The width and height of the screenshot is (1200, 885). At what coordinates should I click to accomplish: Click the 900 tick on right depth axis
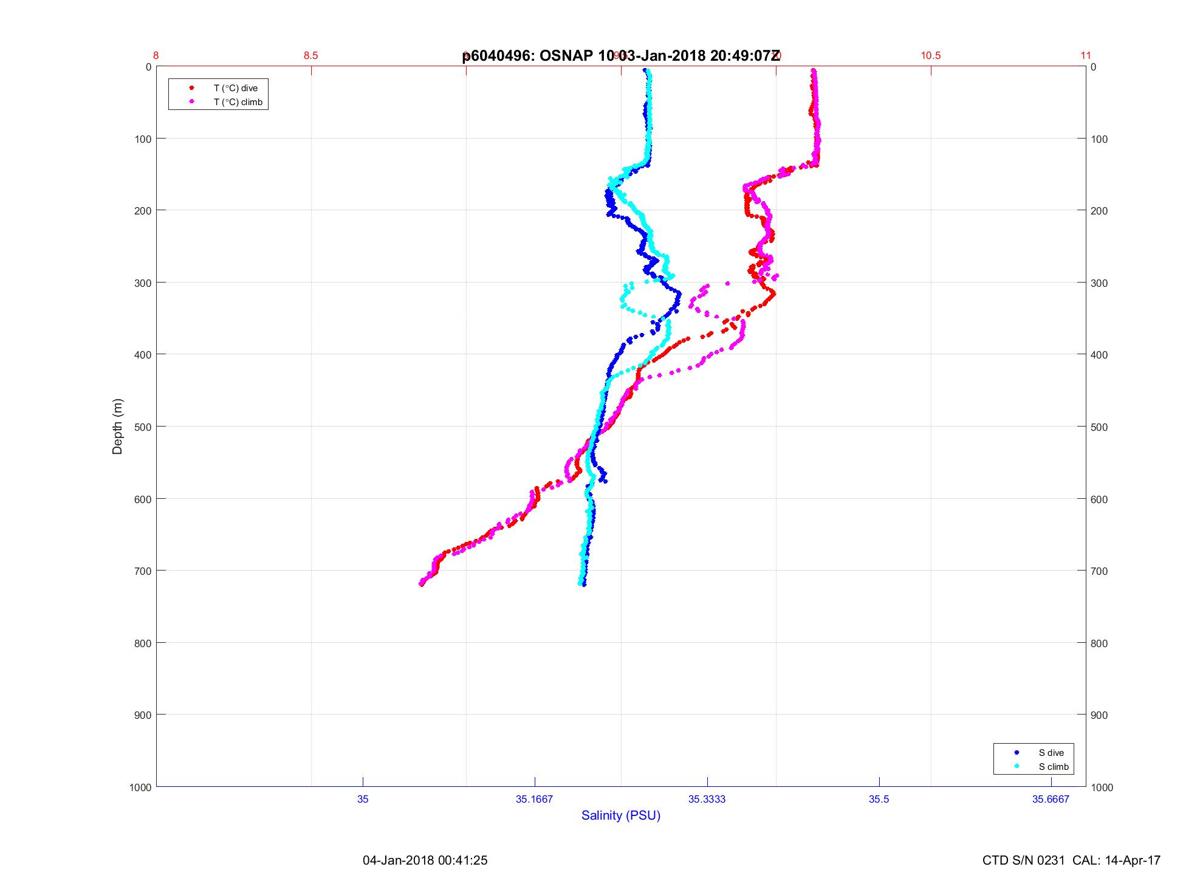tap(1100, 715)
